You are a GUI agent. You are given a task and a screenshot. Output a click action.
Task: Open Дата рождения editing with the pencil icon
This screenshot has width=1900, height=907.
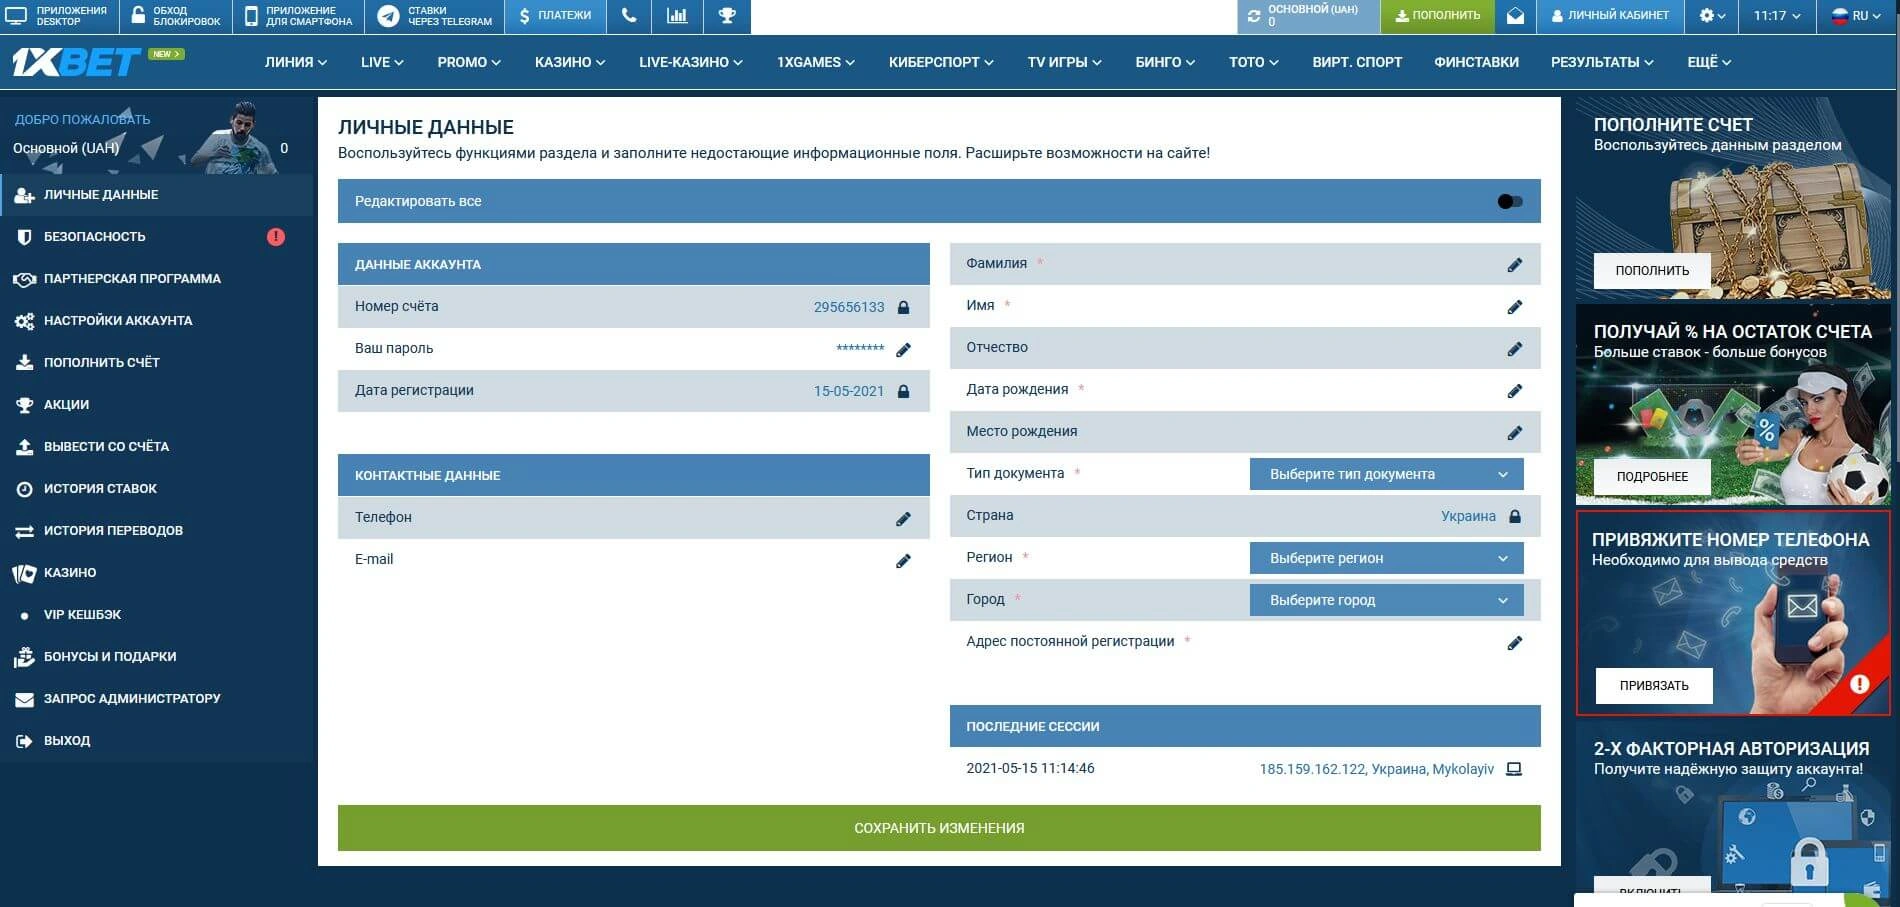(x=1516, y=390)
